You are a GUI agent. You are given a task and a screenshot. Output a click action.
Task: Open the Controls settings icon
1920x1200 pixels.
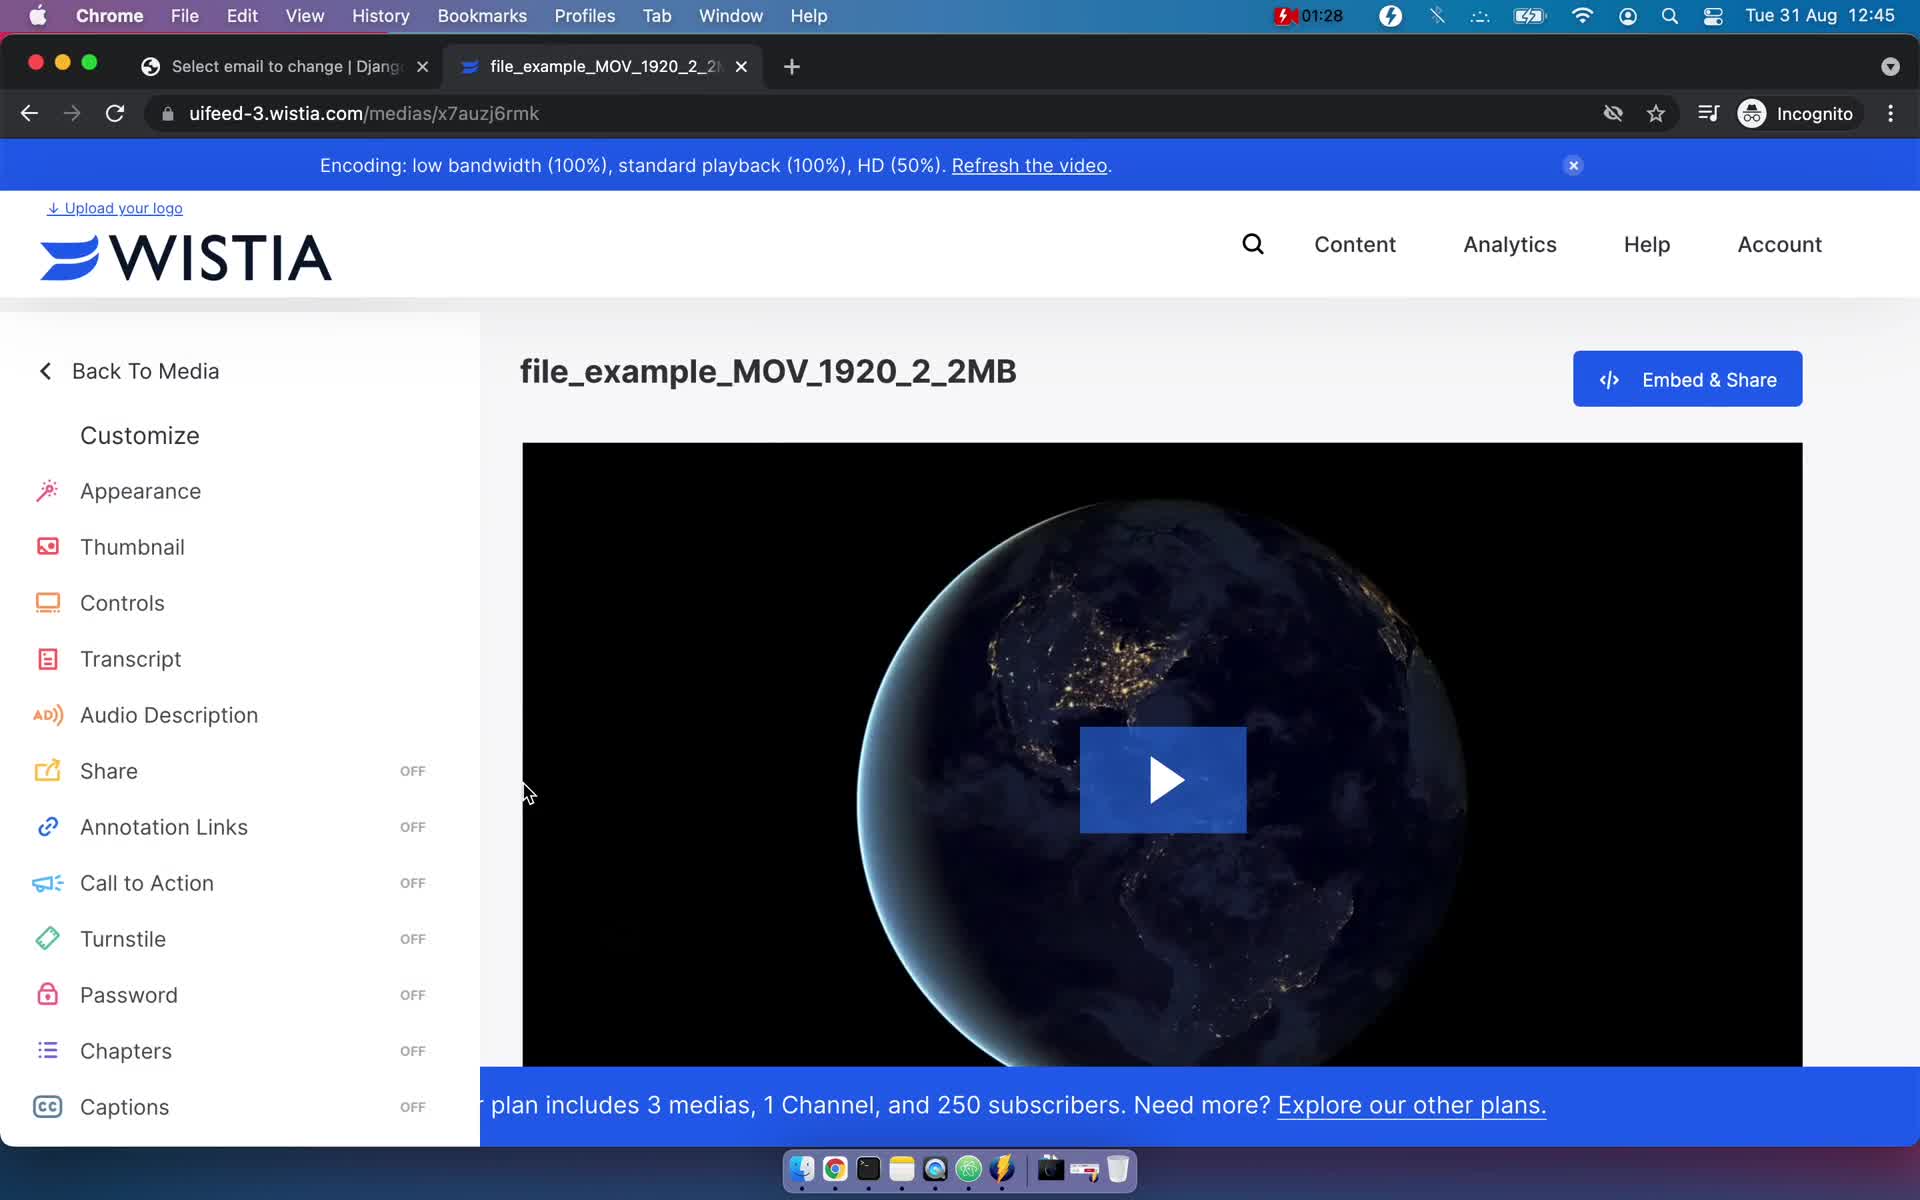pyautogui.click(x=46, y=603)
